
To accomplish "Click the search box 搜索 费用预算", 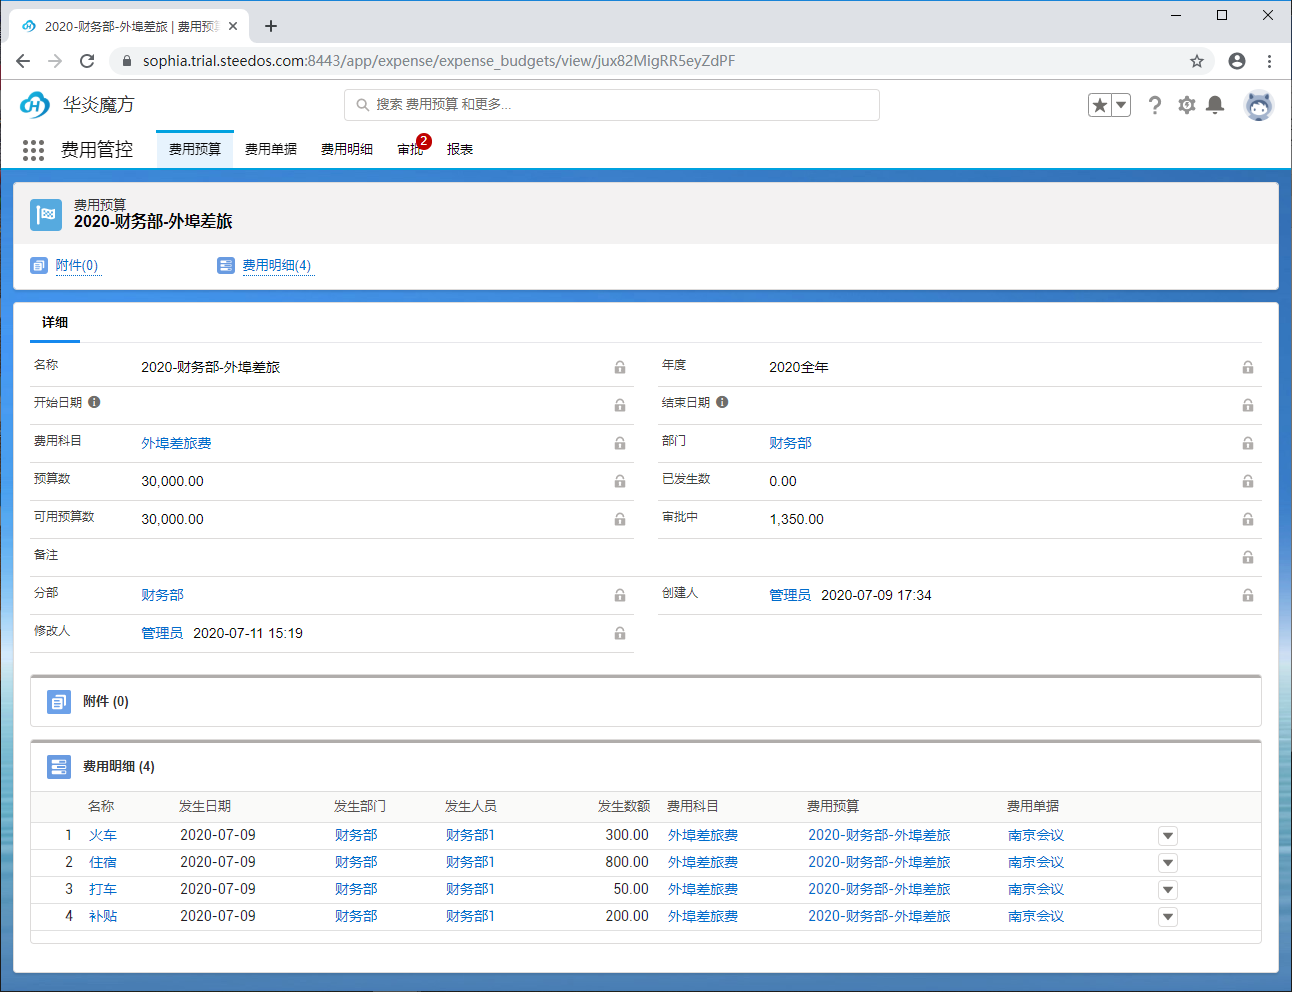I will click(x=611, y=105).
